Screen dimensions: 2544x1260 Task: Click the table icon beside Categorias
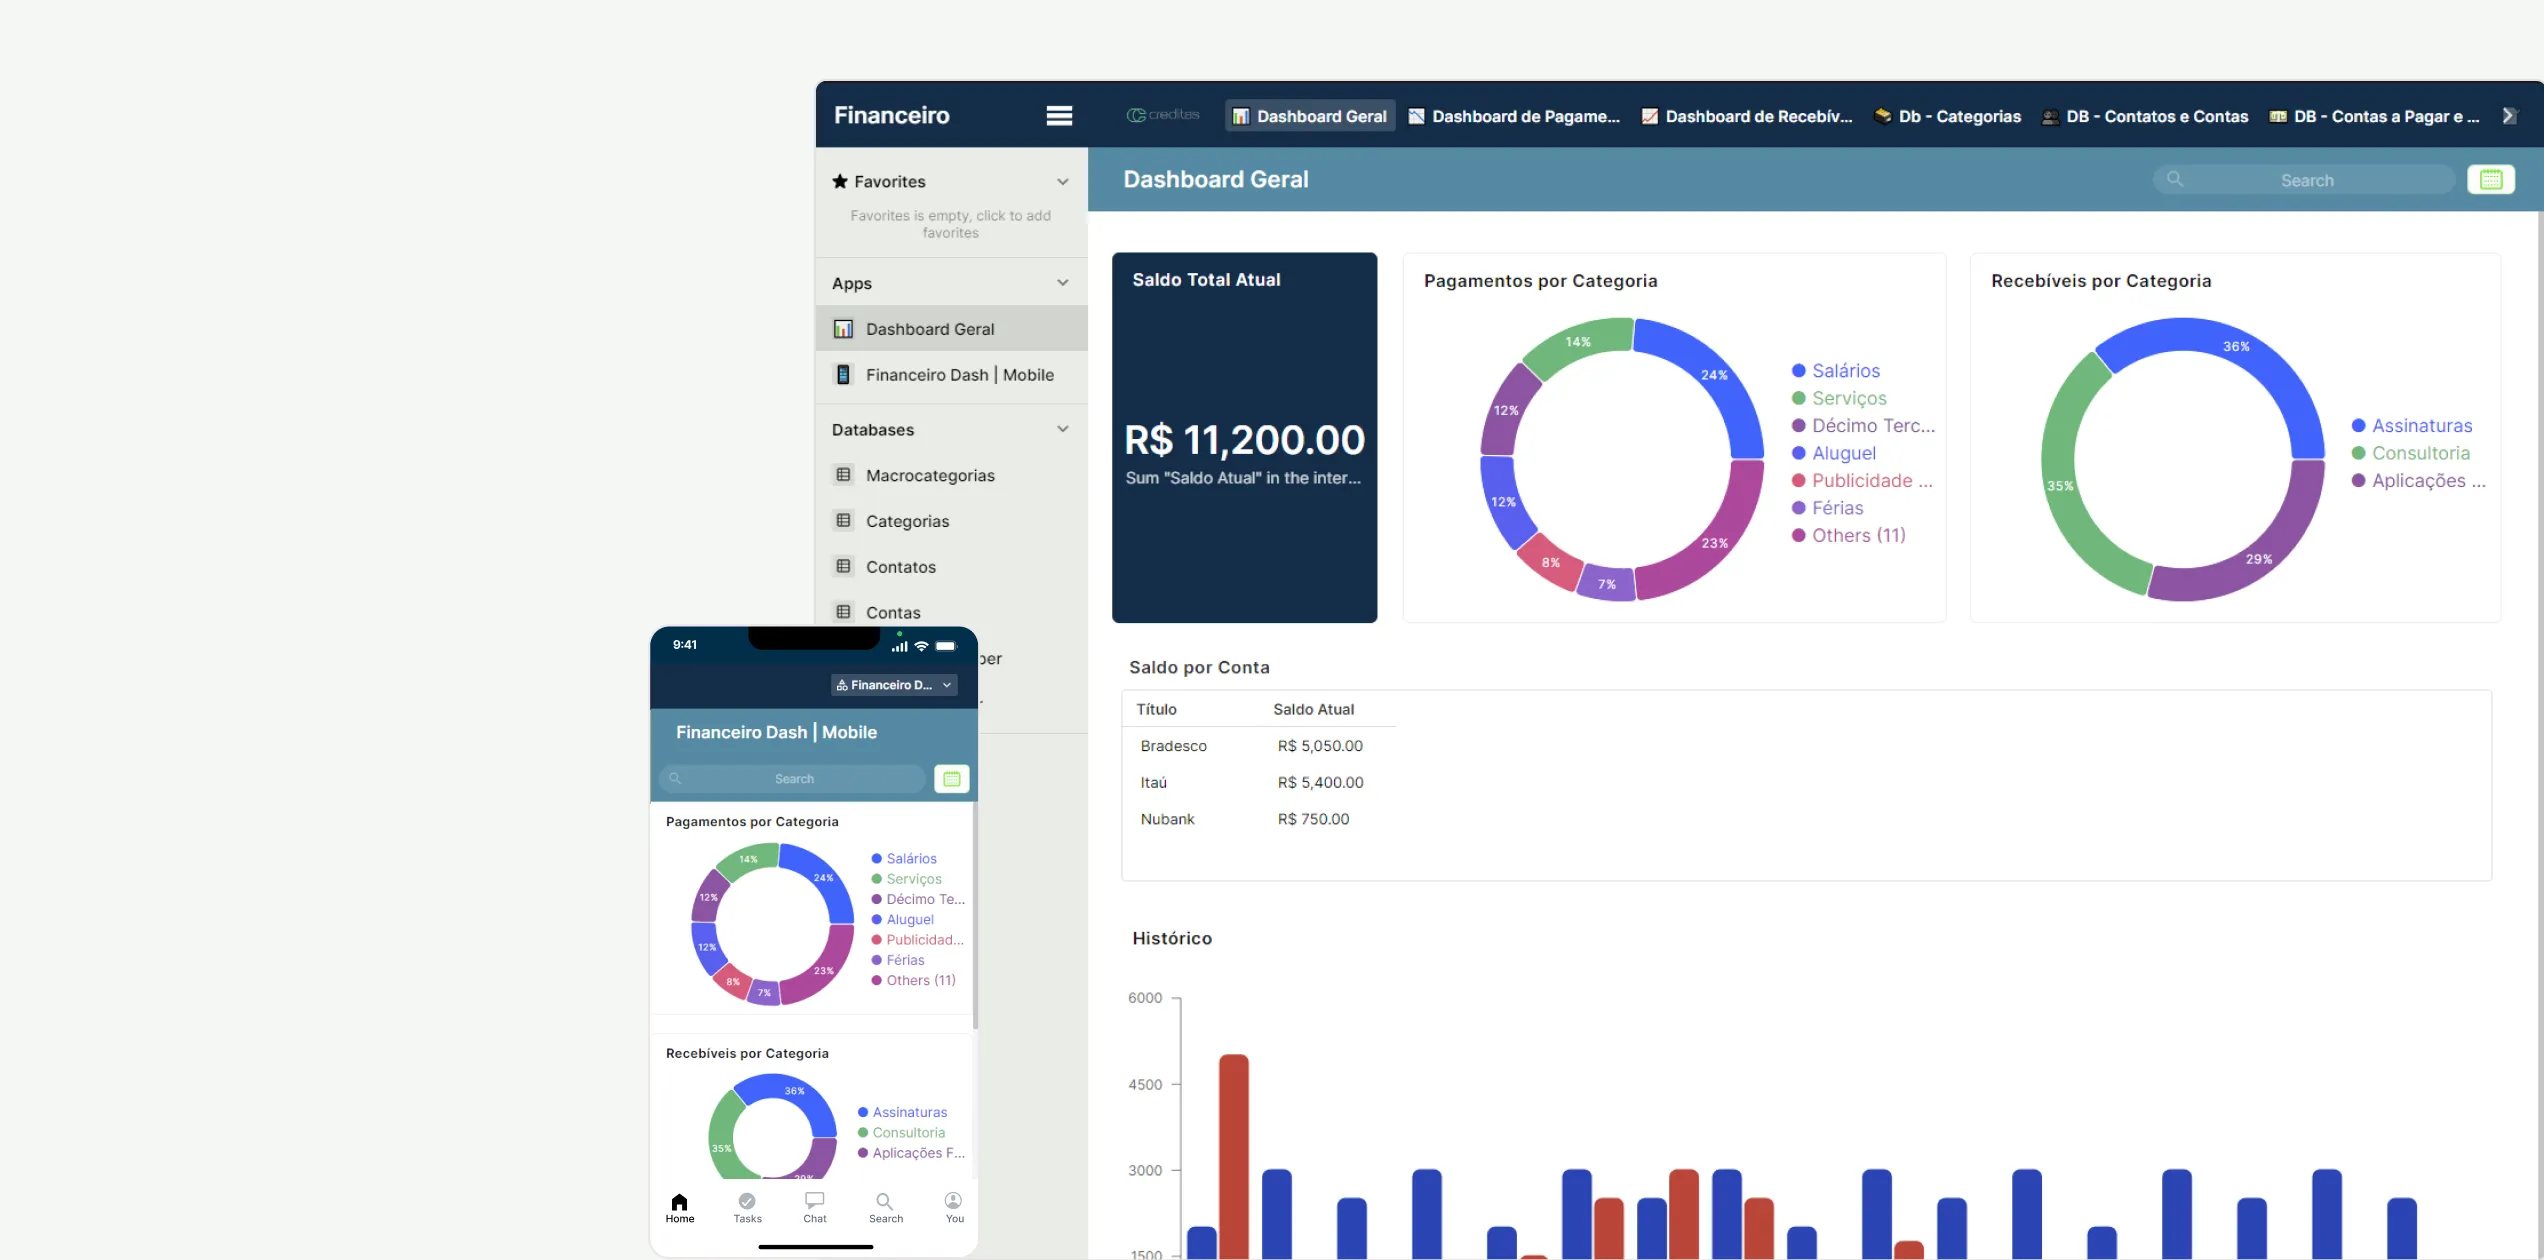tap(843, 521)
